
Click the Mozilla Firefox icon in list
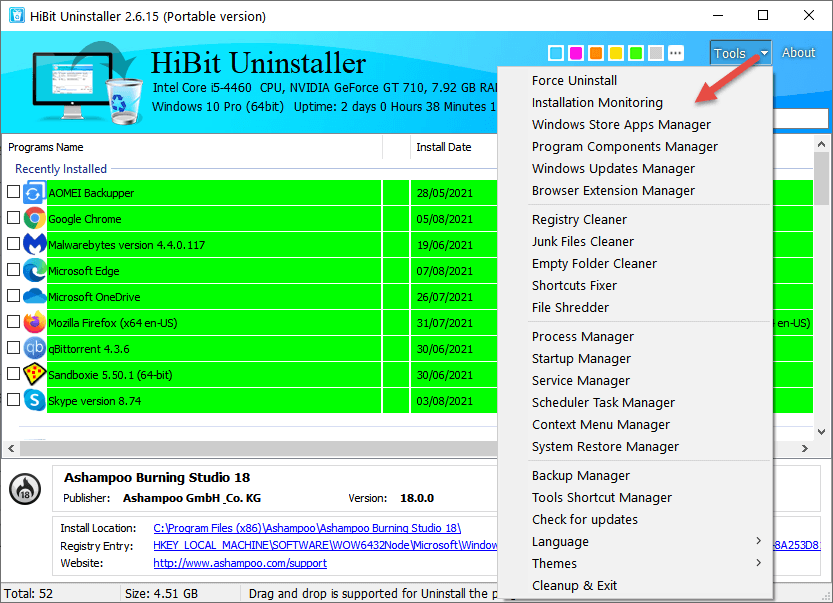click(x=34, y=322)
